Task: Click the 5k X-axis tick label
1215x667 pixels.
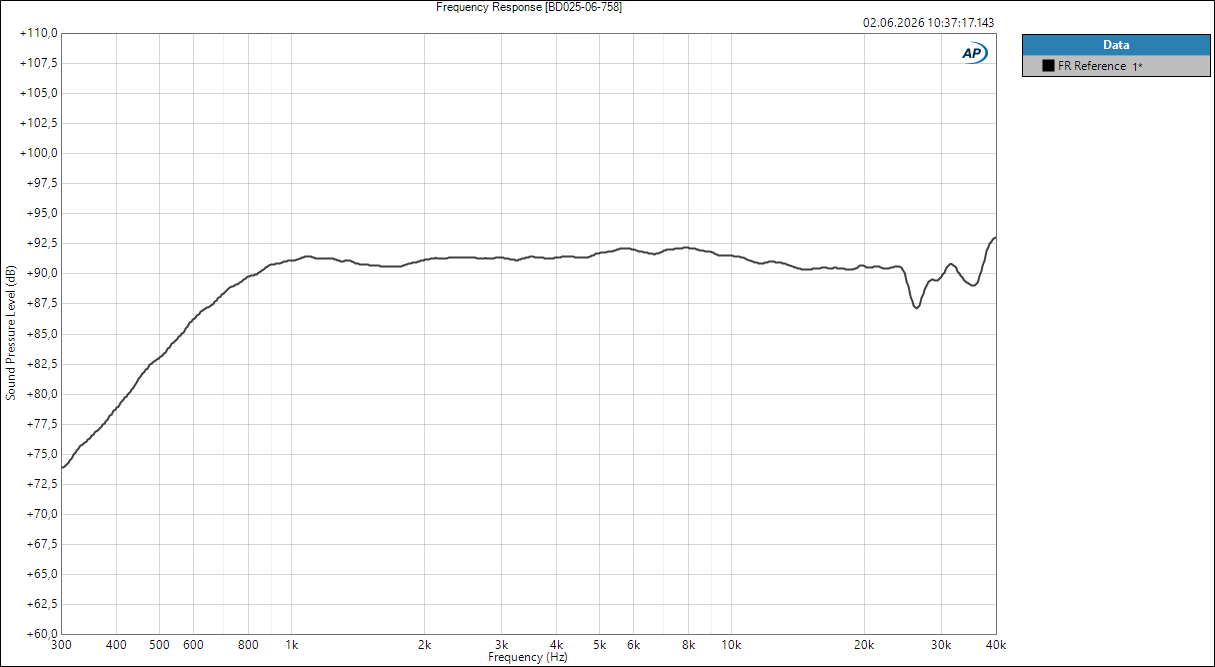Action: click(599, 645)
